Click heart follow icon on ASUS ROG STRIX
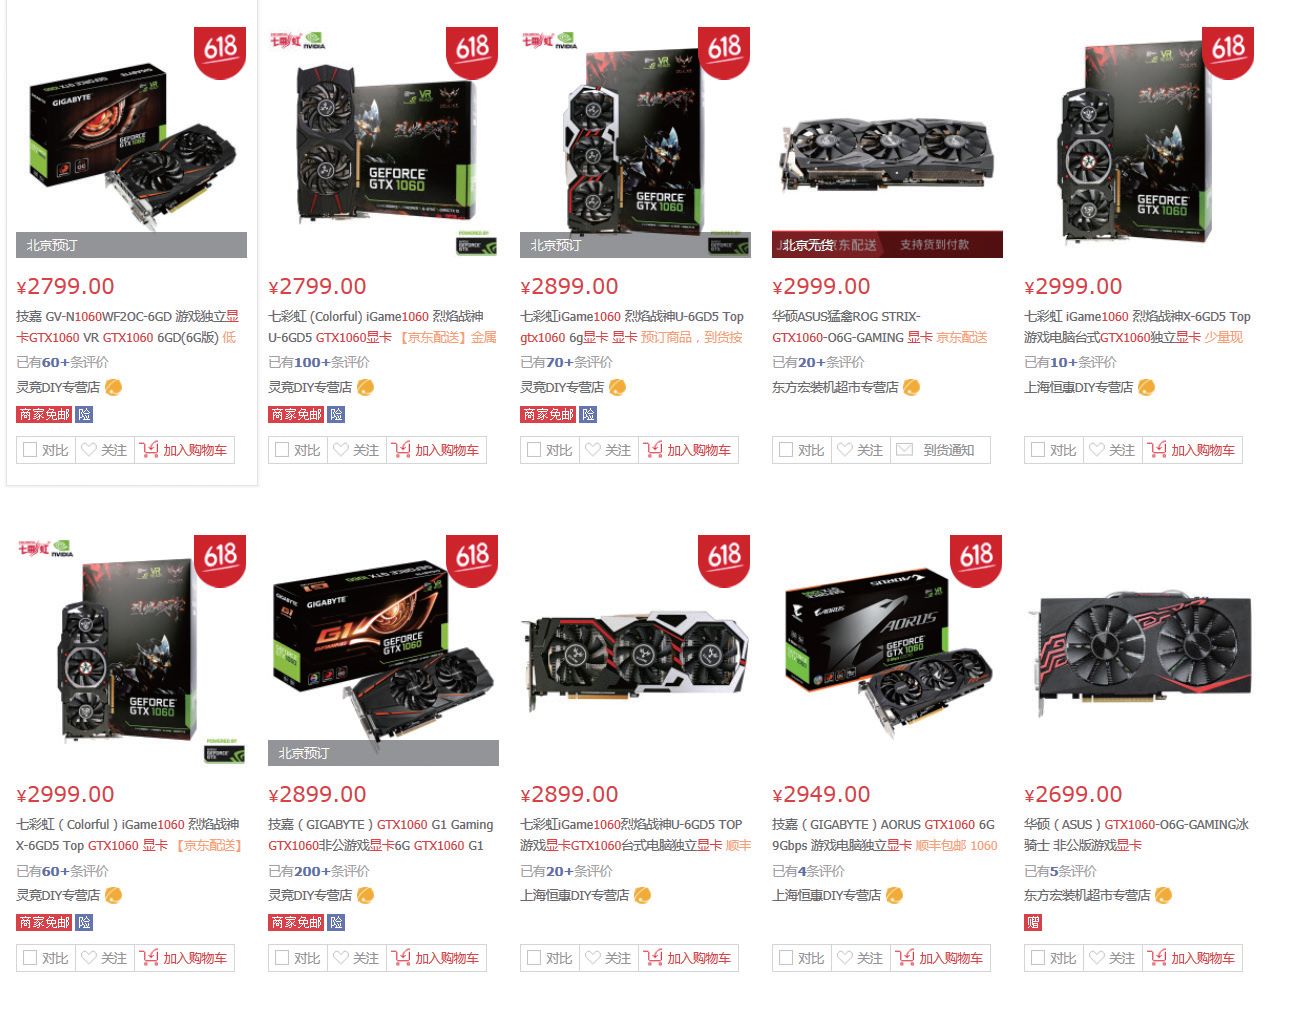 (x=845, y=450)
